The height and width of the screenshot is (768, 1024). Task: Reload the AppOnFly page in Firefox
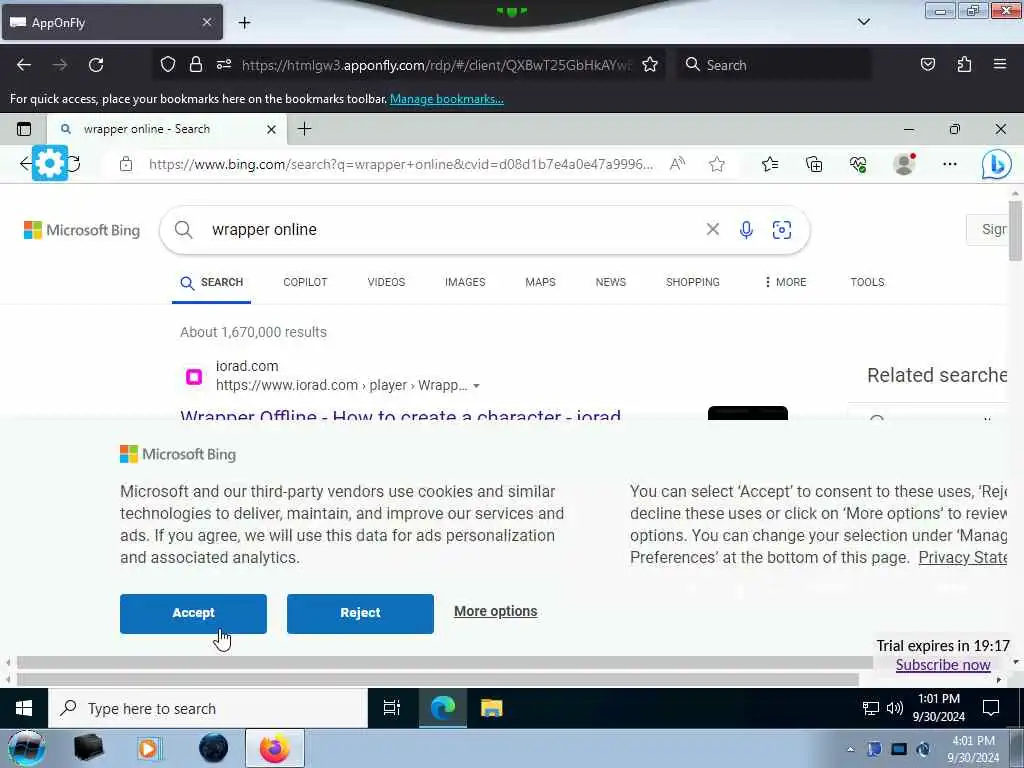(96, 65)
